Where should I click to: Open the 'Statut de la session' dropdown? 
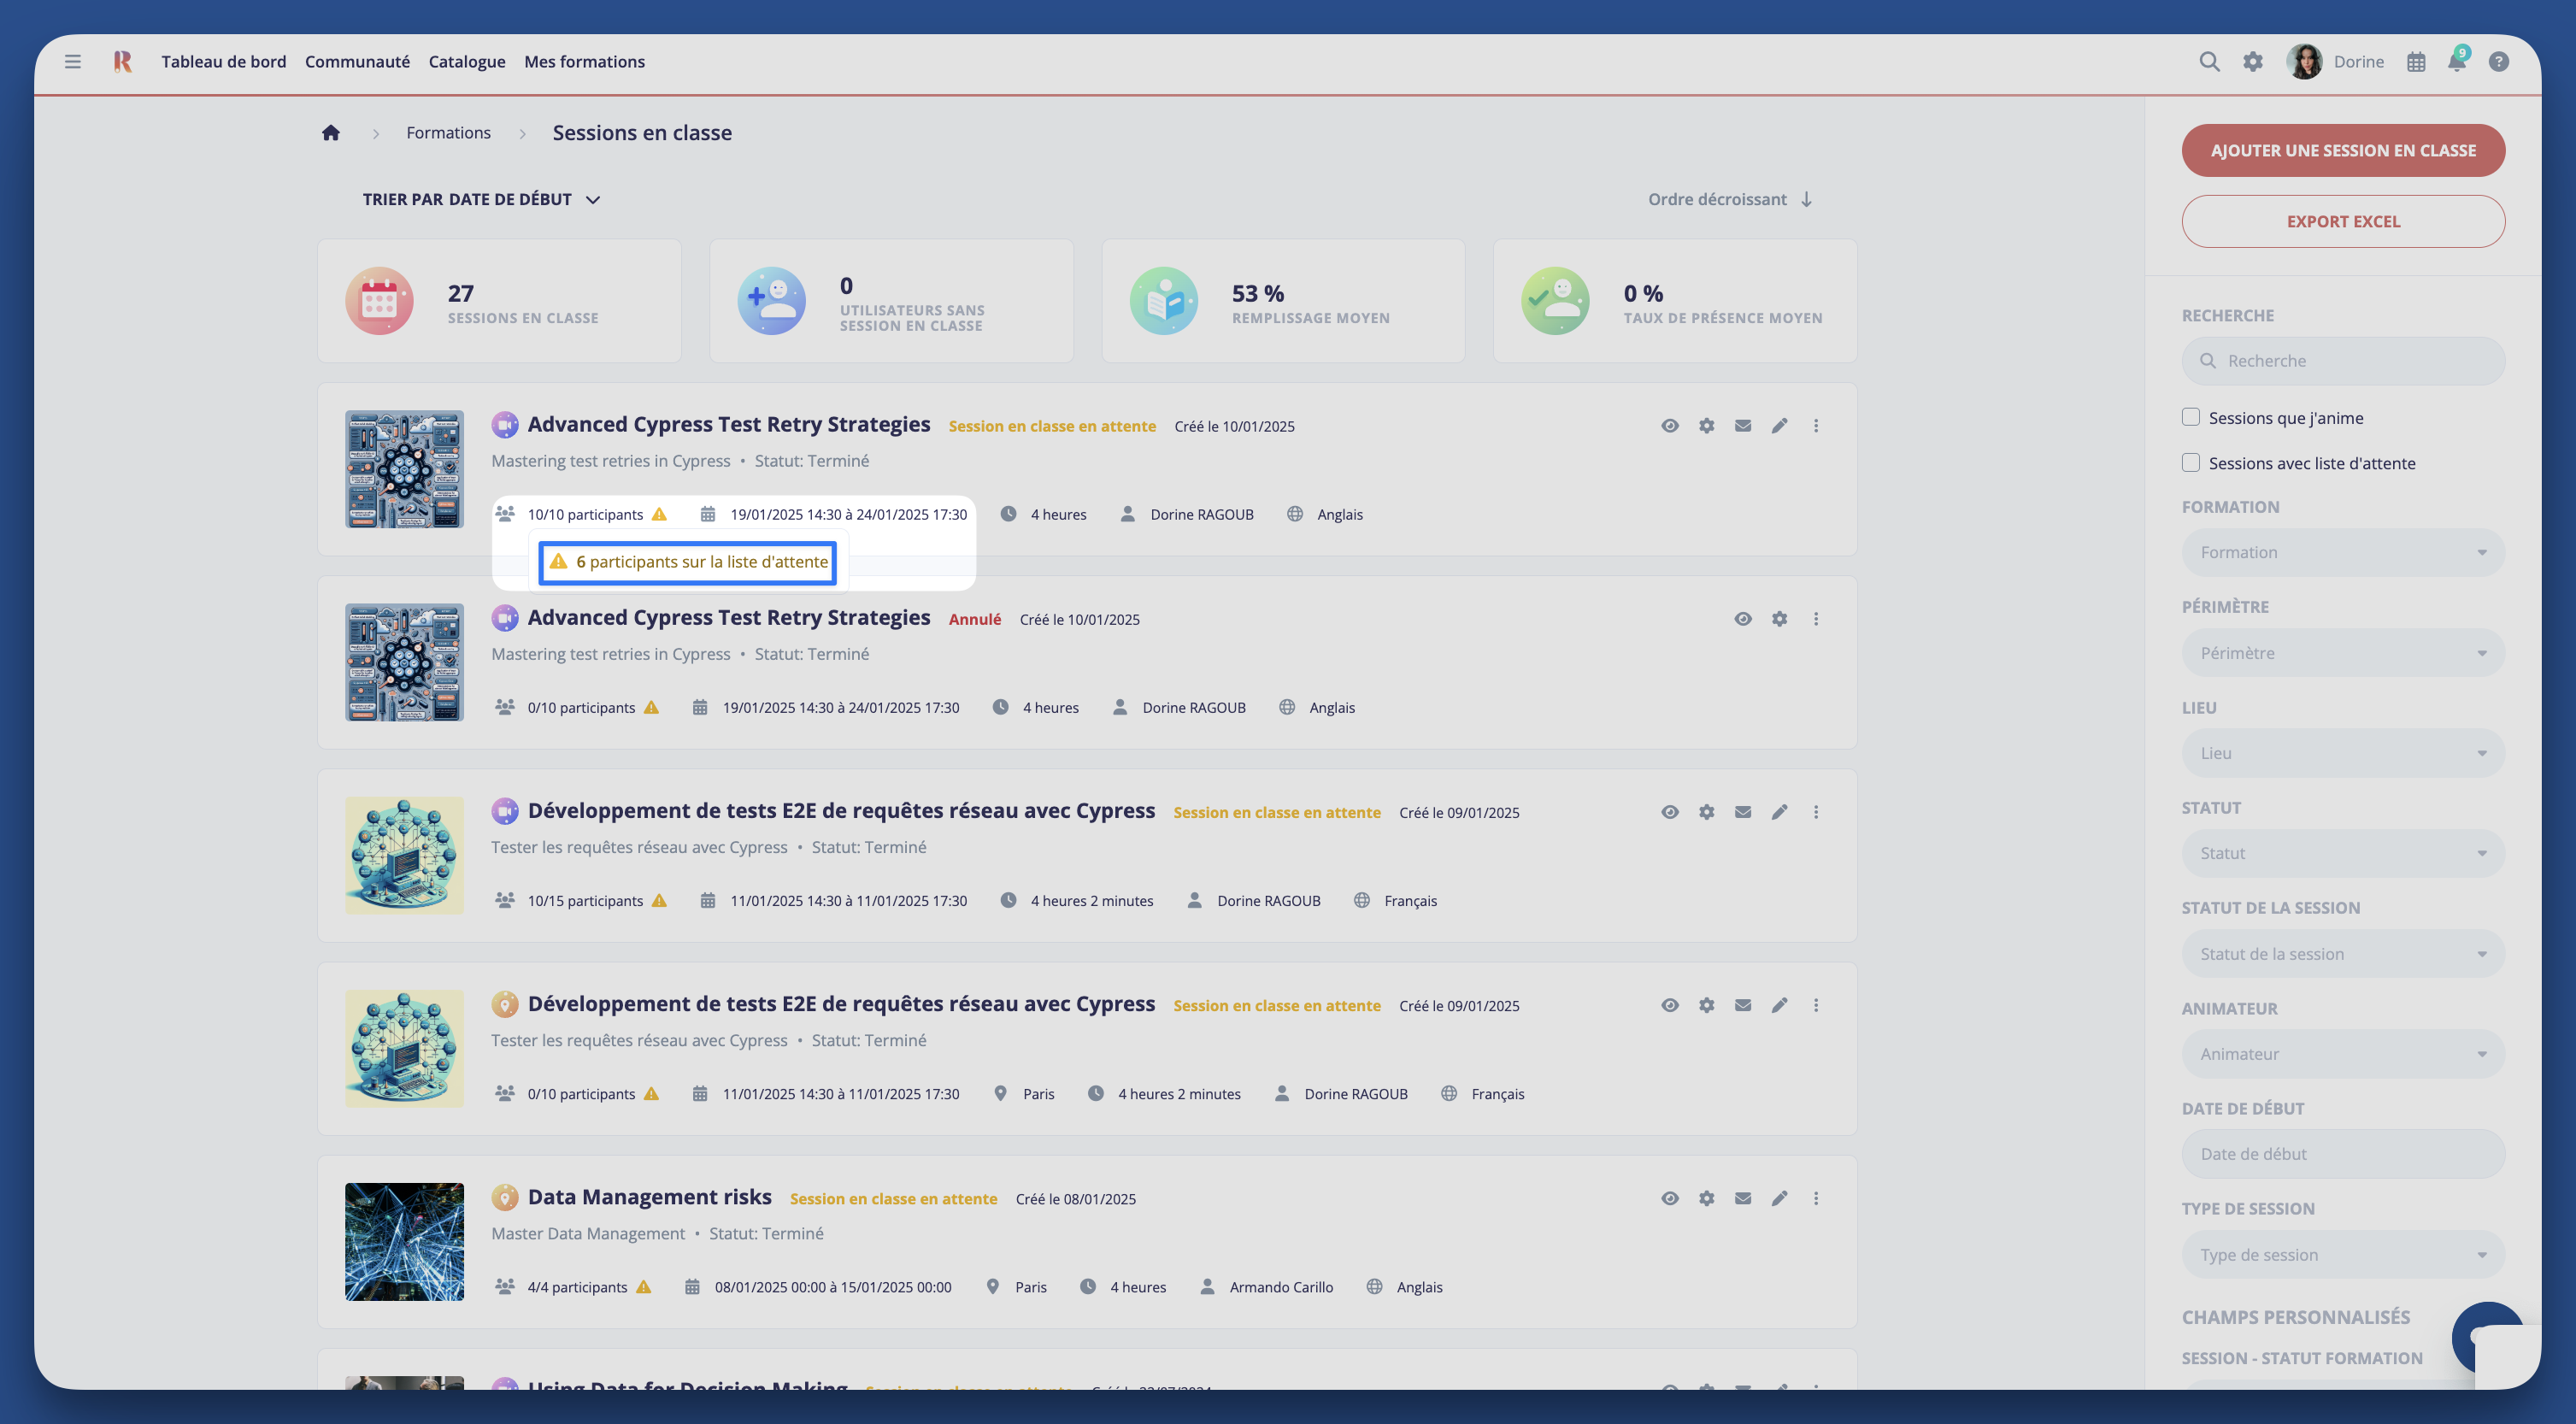(2342, 954)
